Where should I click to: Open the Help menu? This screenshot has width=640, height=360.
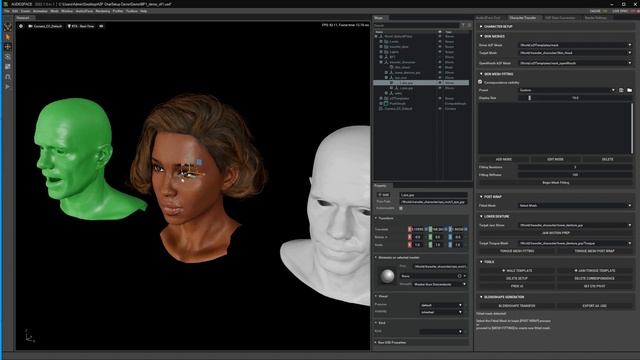(144, 11)
